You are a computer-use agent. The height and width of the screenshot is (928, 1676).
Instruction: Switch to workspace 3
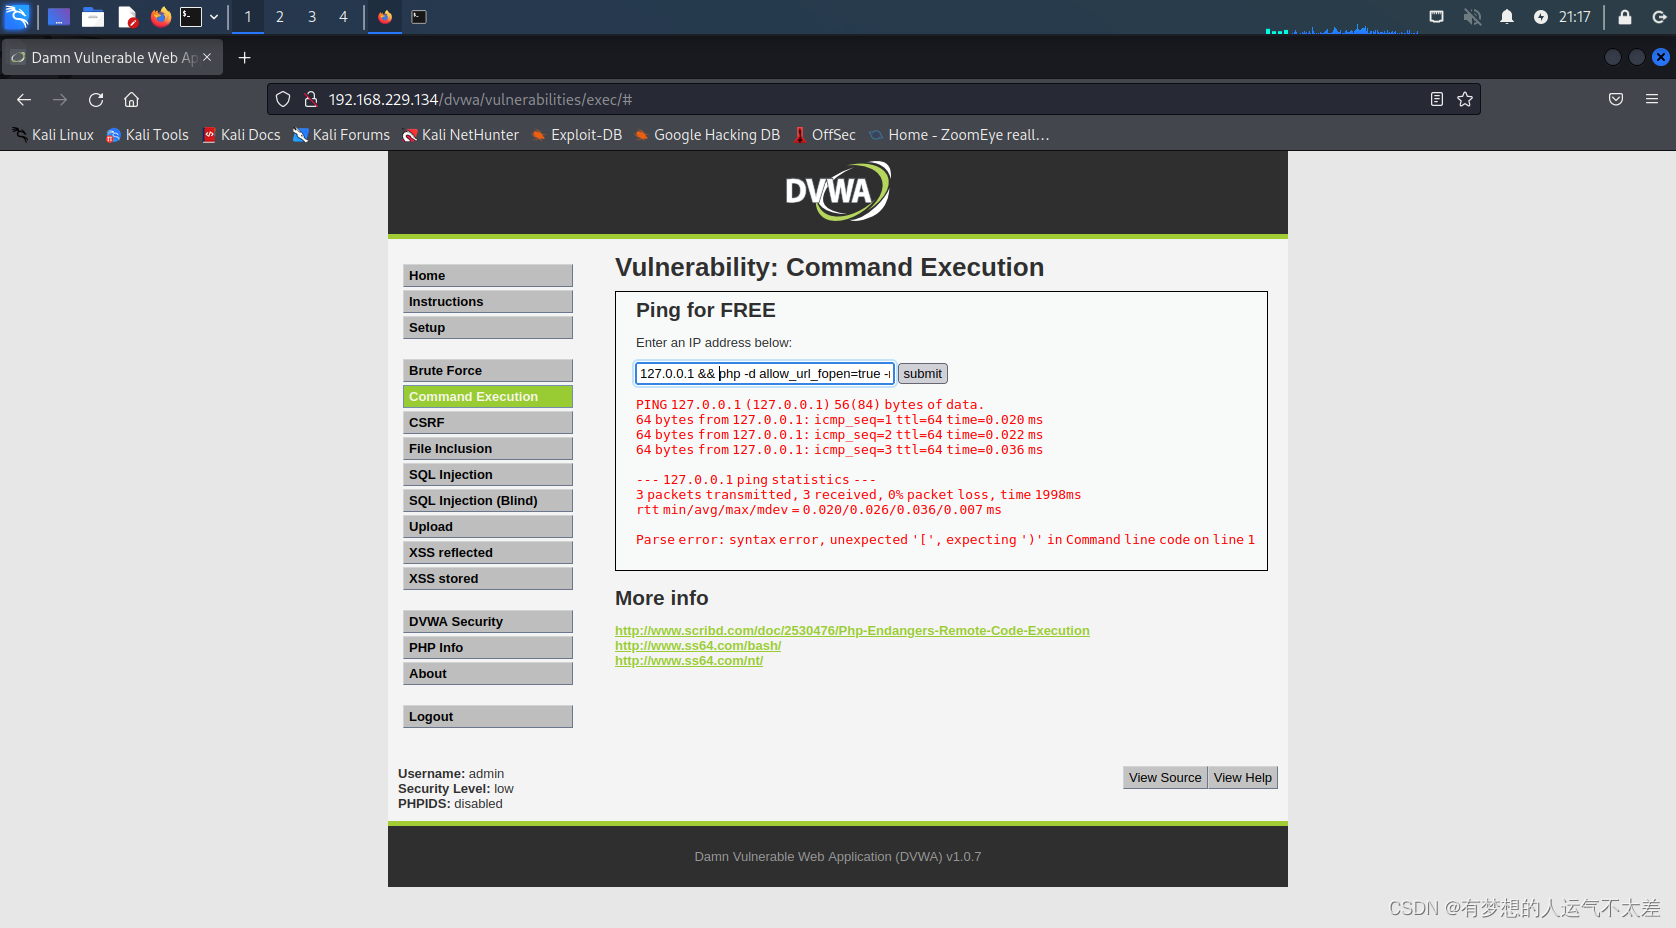312,17
